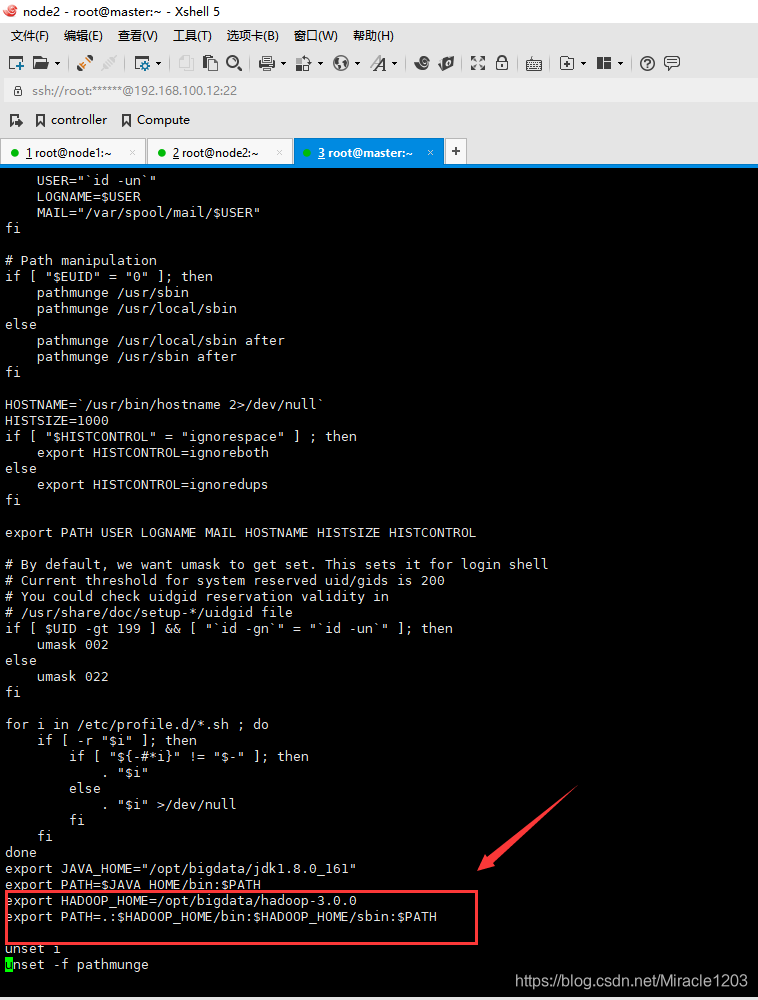This screenshot has width=758, height=1000.
Task: Click the Paste icon
Action: (210, 63)
